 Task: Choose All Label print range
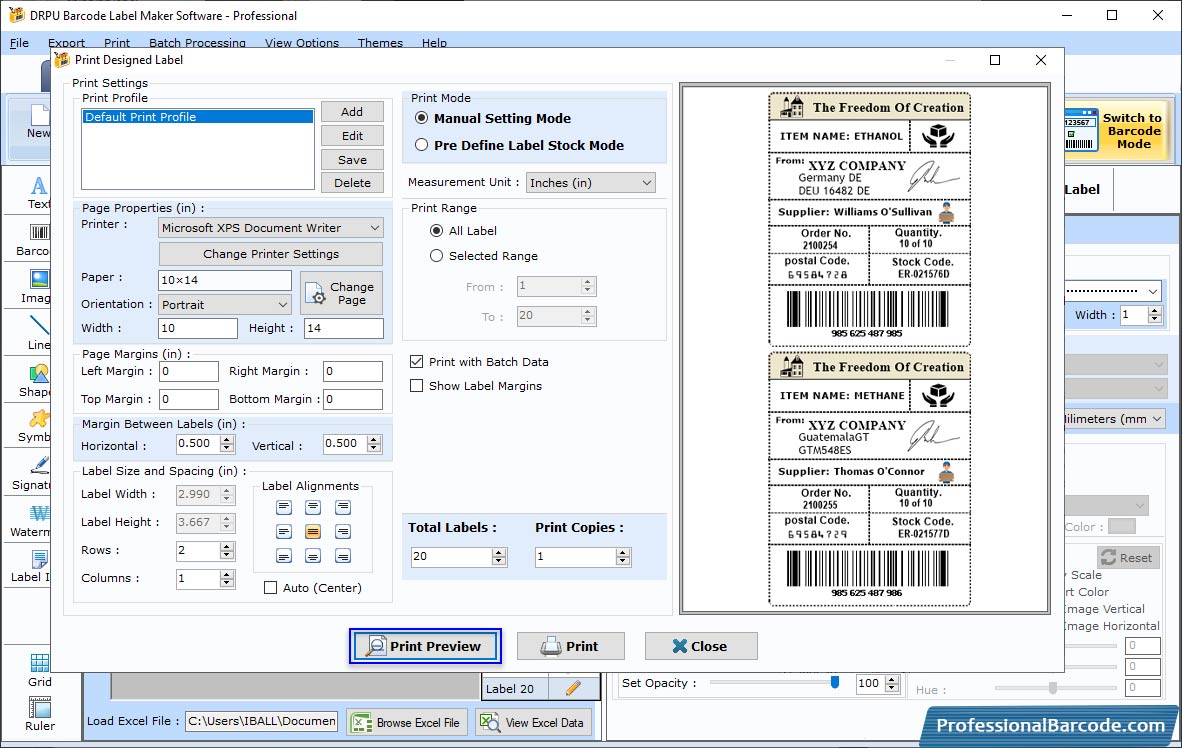tap(436, 231)
